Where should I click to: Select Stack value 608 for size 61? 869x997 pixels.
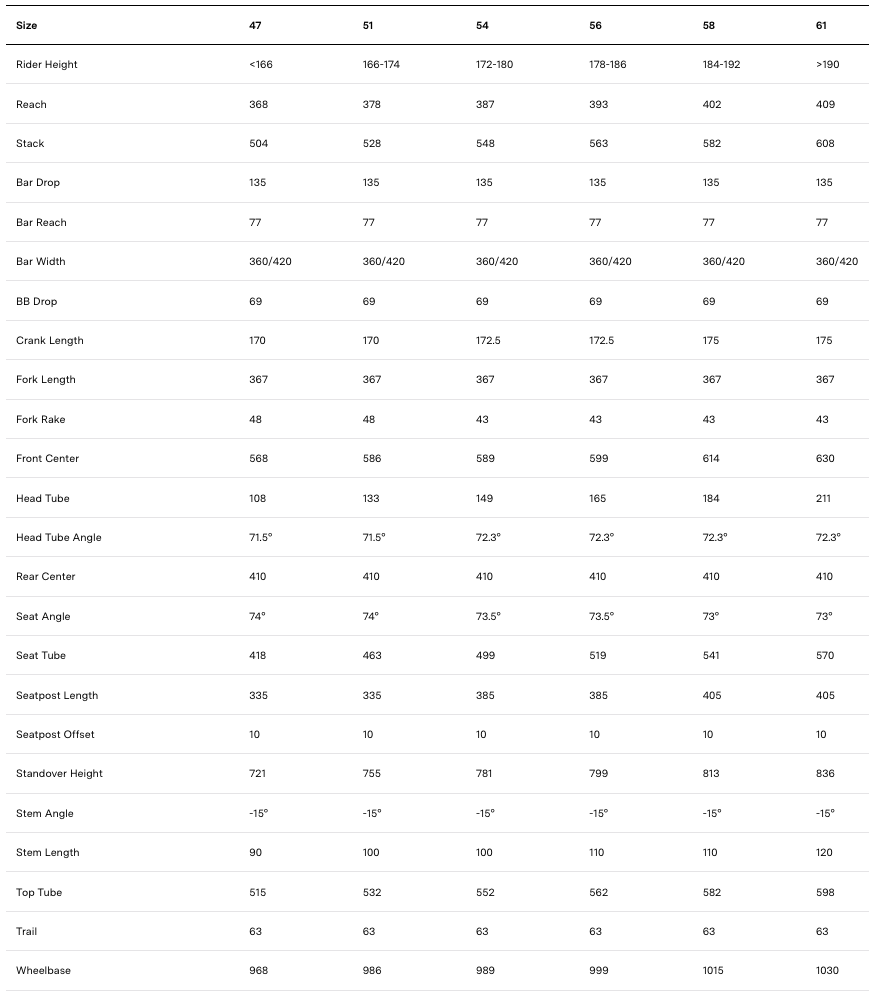825,144
